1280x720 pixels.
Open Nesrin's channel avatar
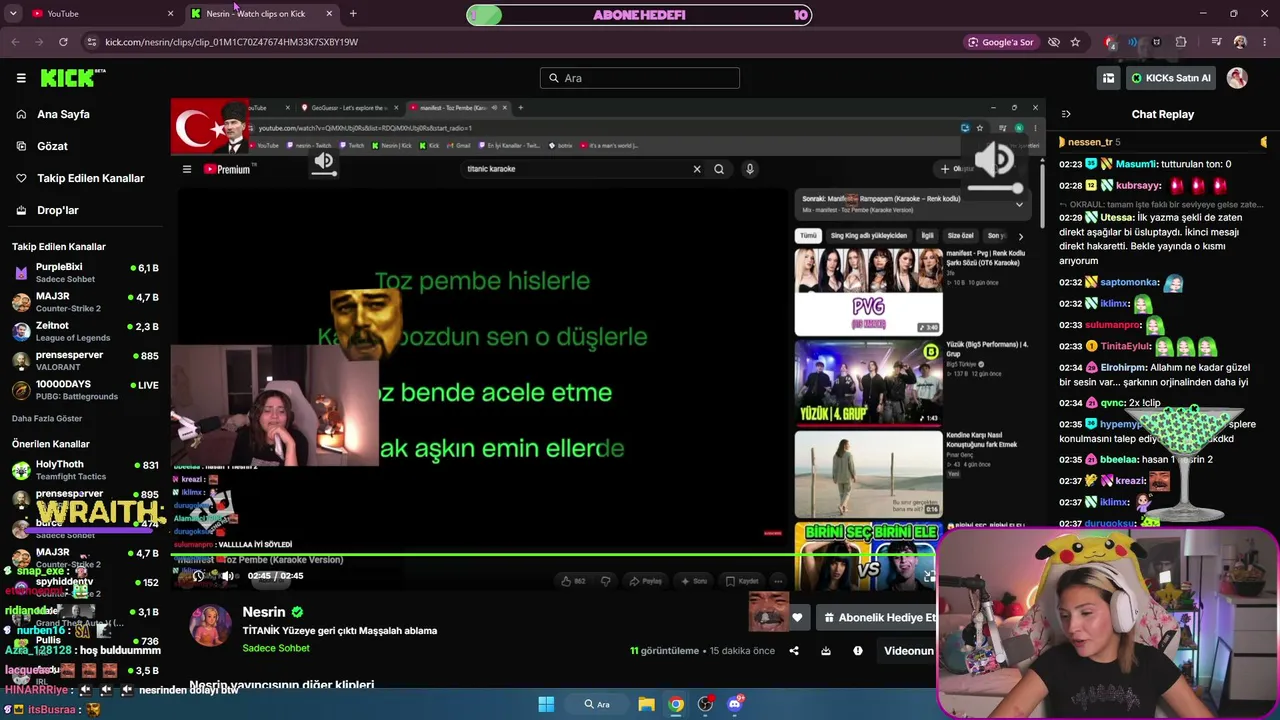click(x=211, y=626)
